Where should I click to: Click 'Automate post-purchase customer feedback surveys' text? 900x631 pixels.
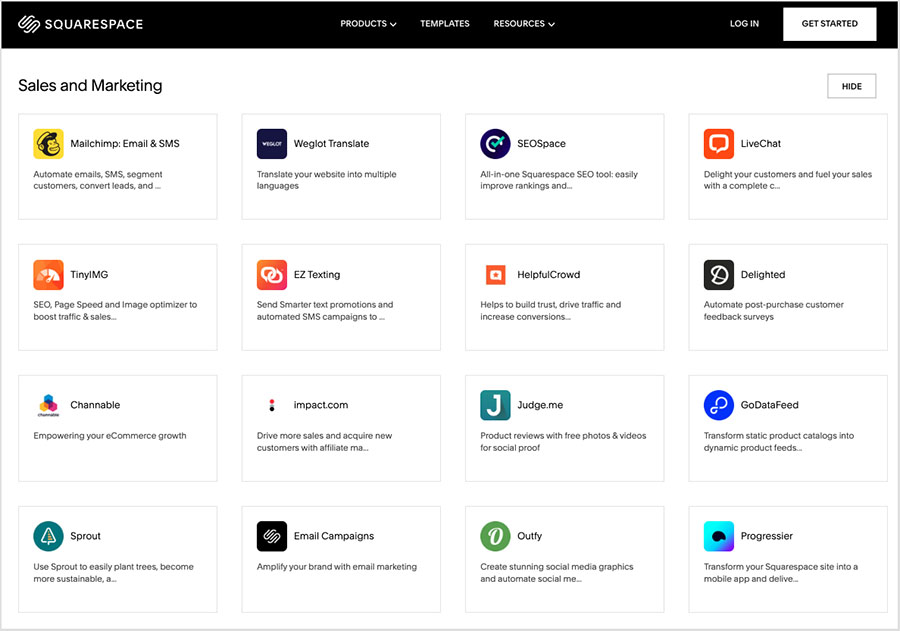point(774,311)
